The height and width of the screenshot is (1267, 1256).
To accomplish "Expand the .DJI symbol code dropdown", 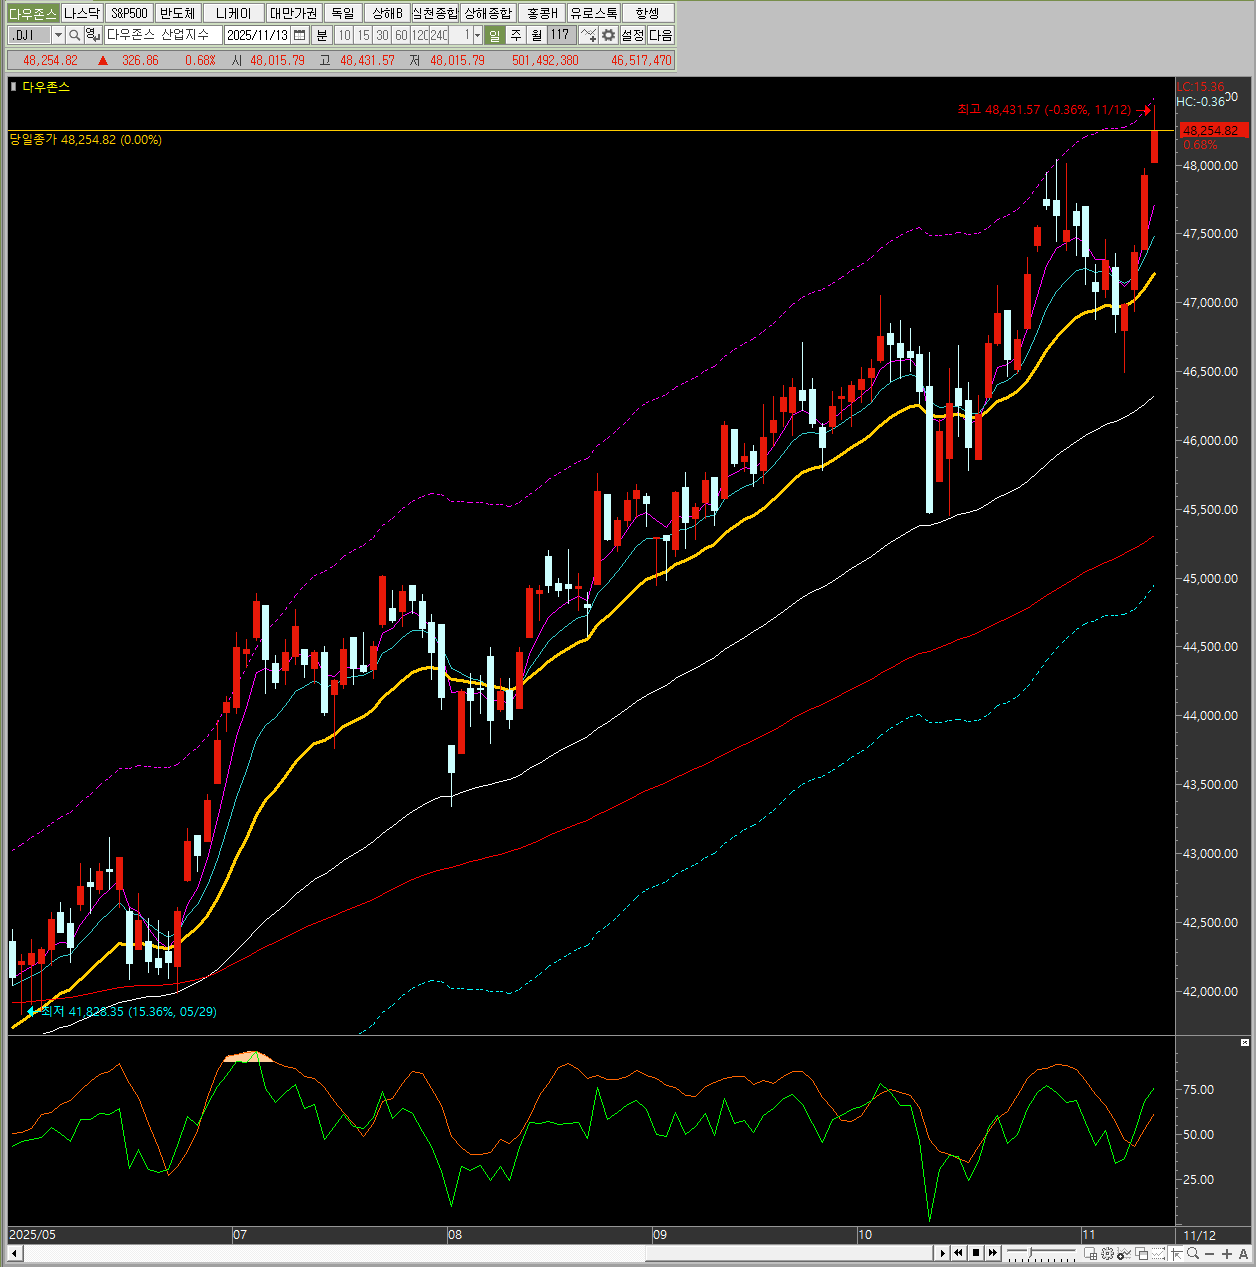I will 58,35.
